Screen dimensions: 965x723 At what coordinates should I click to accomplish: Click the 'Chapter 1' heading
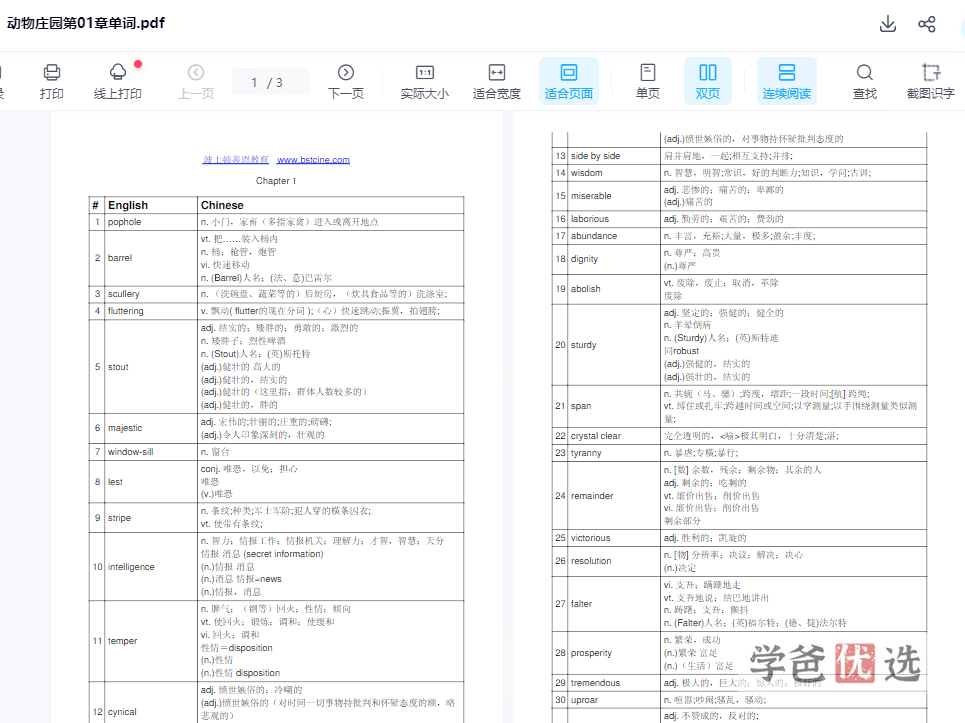(276, 181)
